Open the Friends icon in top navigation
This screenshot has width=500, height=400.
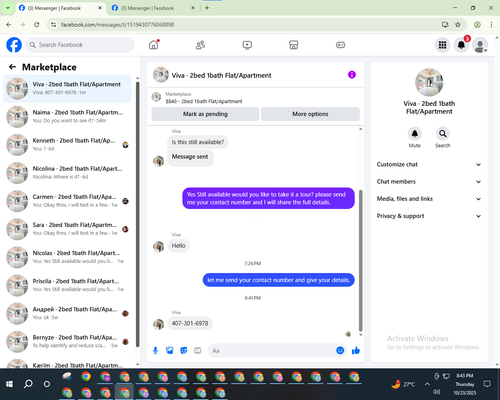tap(200, 45)
